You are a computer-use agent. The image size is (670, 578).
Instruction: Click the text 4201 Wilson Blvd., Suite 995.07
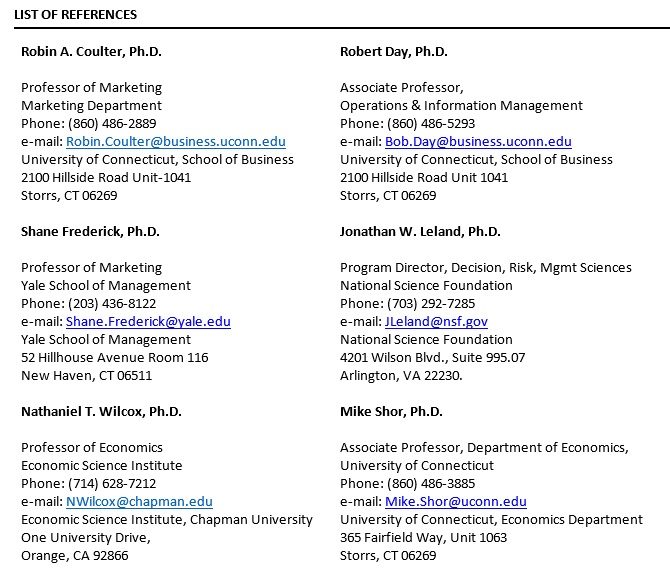[x=432, y=357]
